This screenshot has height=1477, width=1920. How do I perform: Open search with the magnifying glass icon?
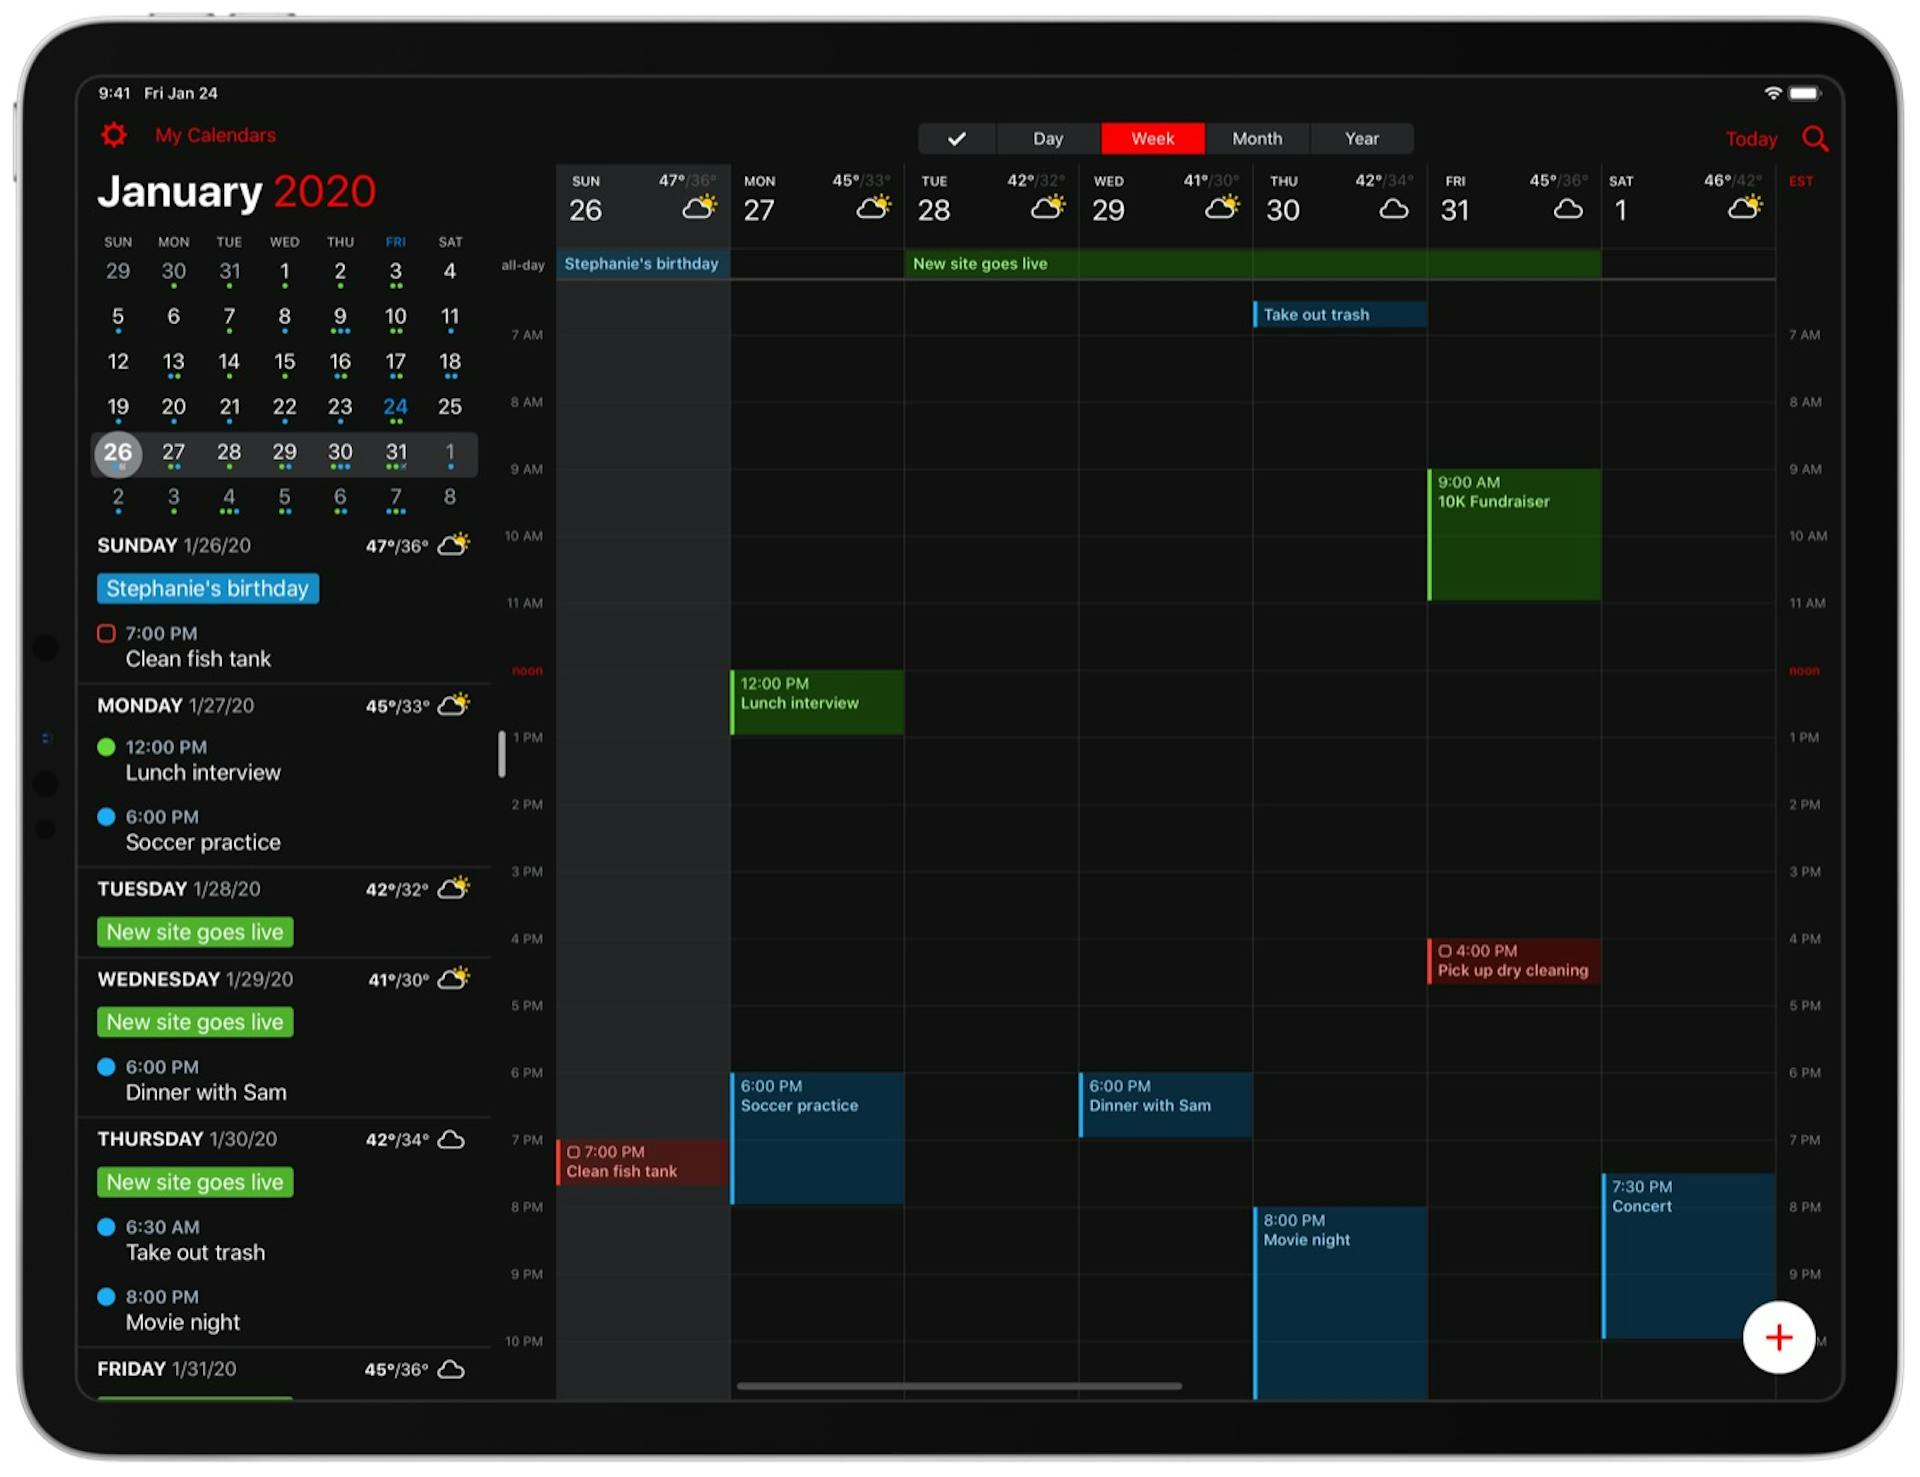point(1816,139)
